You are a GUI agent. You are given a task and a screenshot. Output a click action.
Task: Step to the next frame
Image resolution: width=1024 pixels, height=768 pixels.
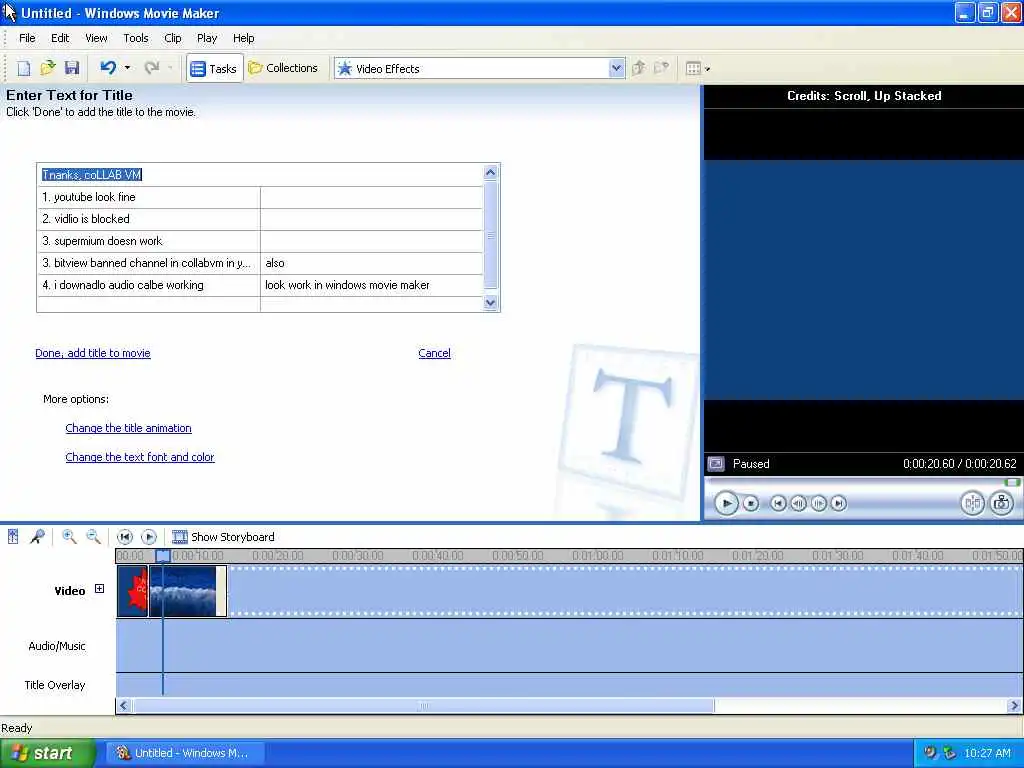pos(818,504)
